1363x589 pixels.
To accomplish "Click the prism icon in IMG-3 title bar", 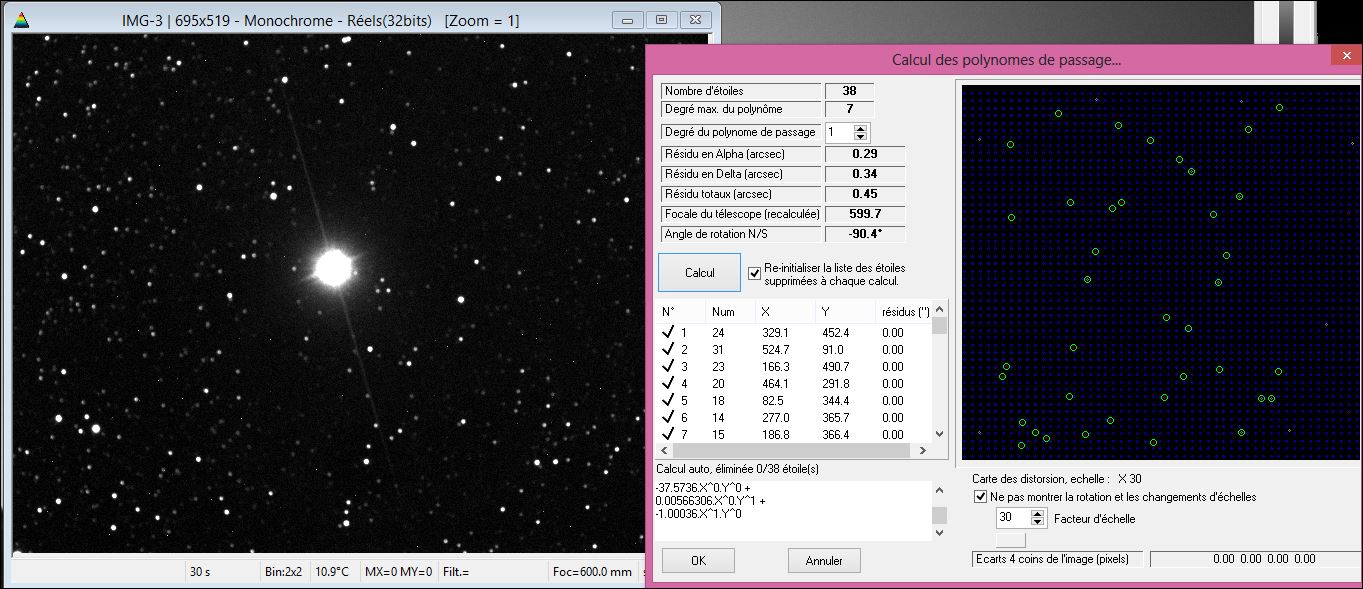I will 22,20.
